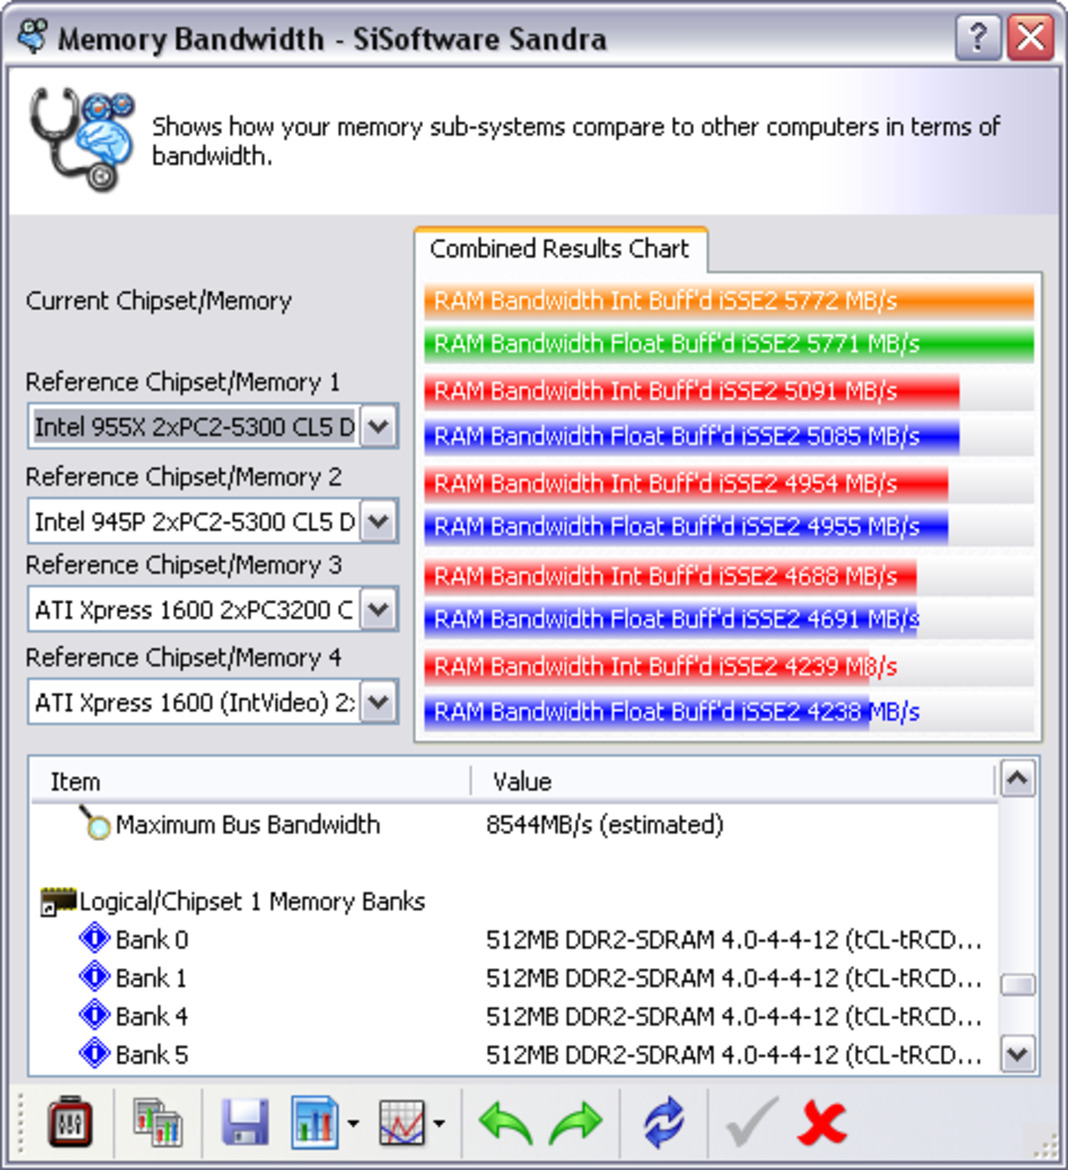The height and width of the screenshot is (1170, 1068).
Task: Select the Bank 4 row
Action: [514, 1016]
